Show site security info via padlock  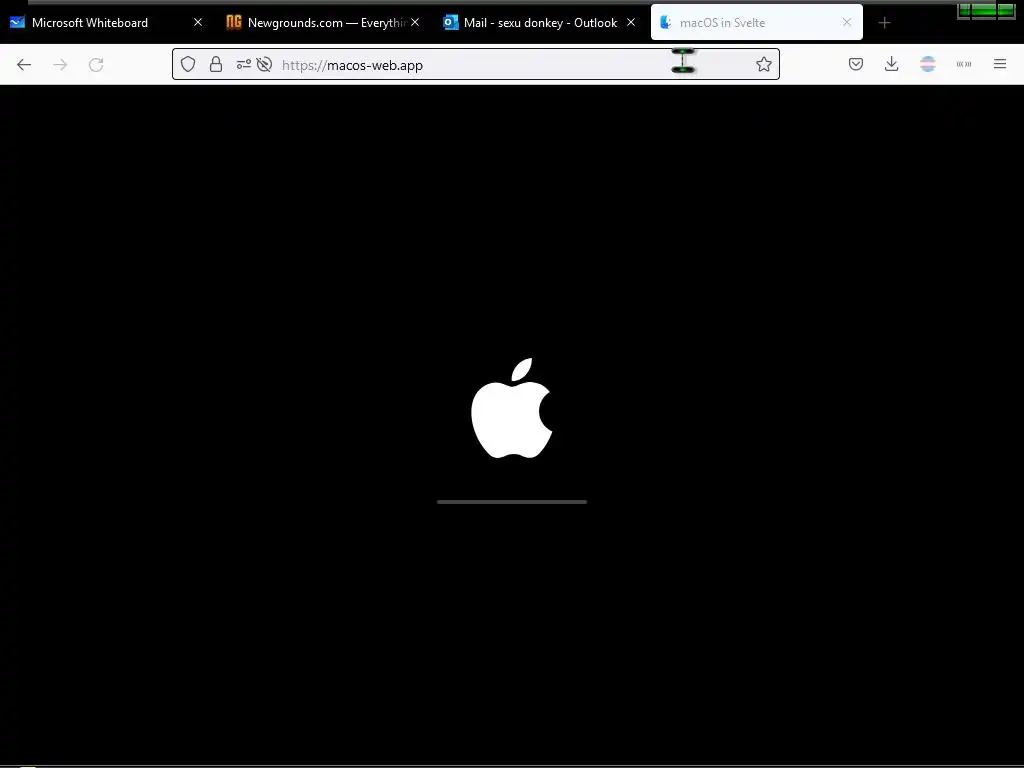216,64
